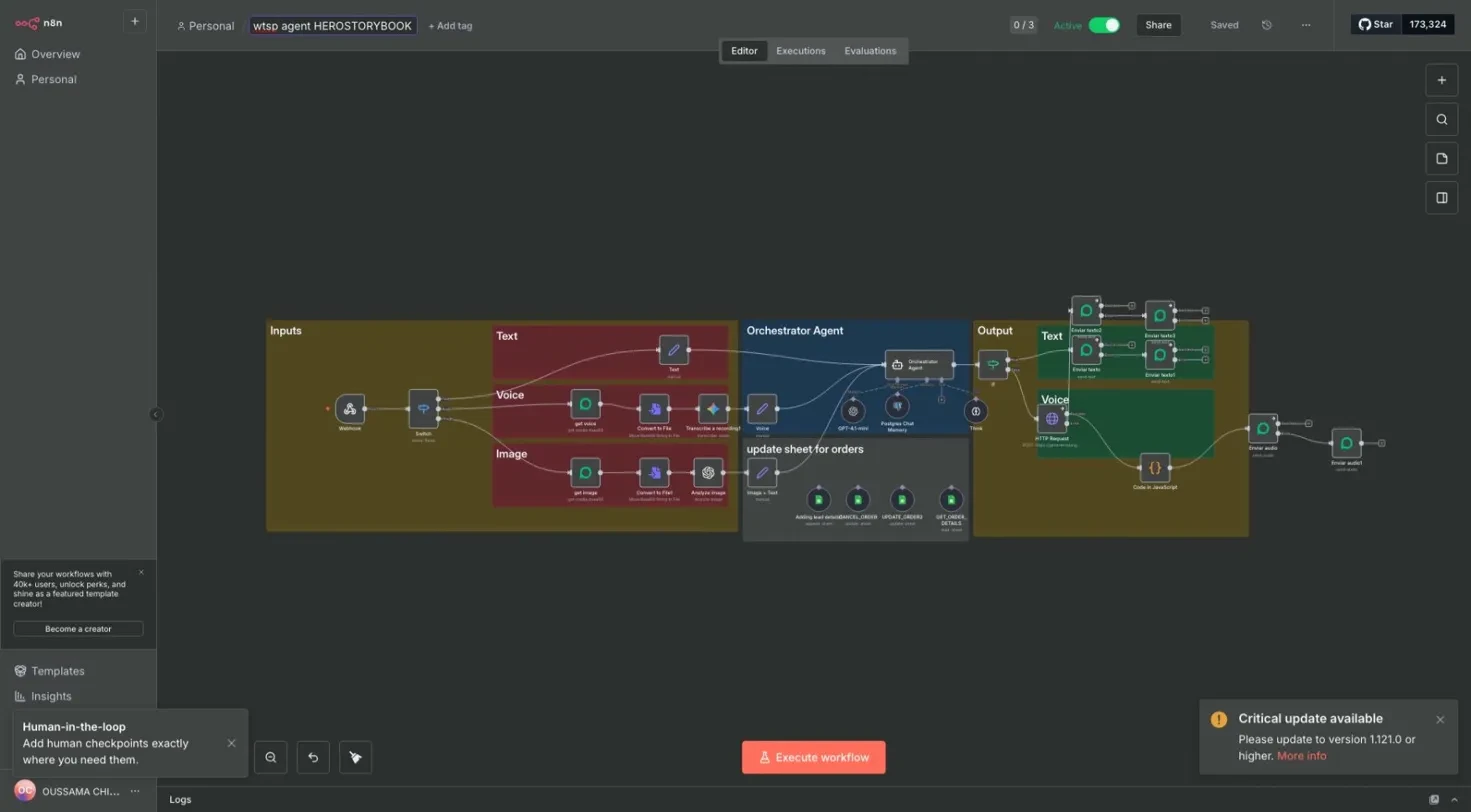The height and width of the screenshot is (812, 1471).
Task: Select the Think tool node
Action: click(976, 411)
